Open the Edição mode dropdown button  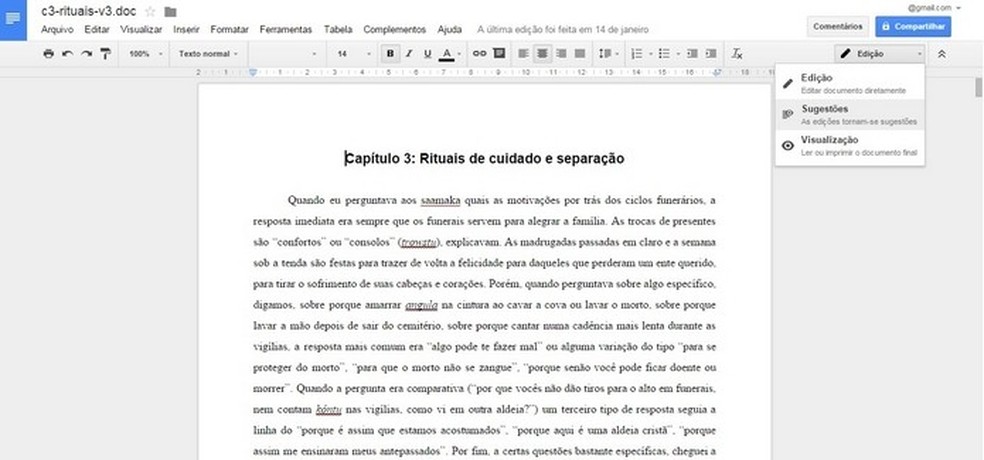880,54
